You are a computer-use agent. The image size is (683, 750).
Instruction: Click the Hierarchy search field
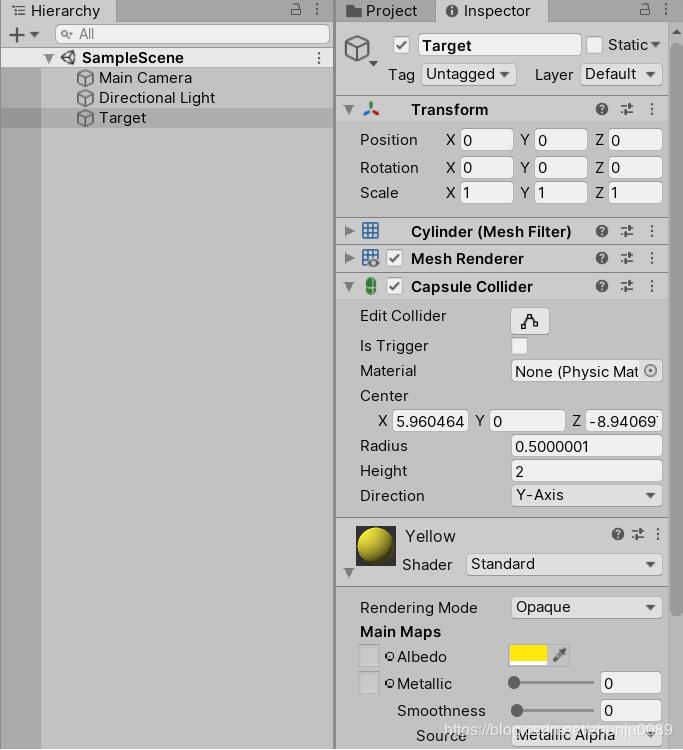point(192,34)
